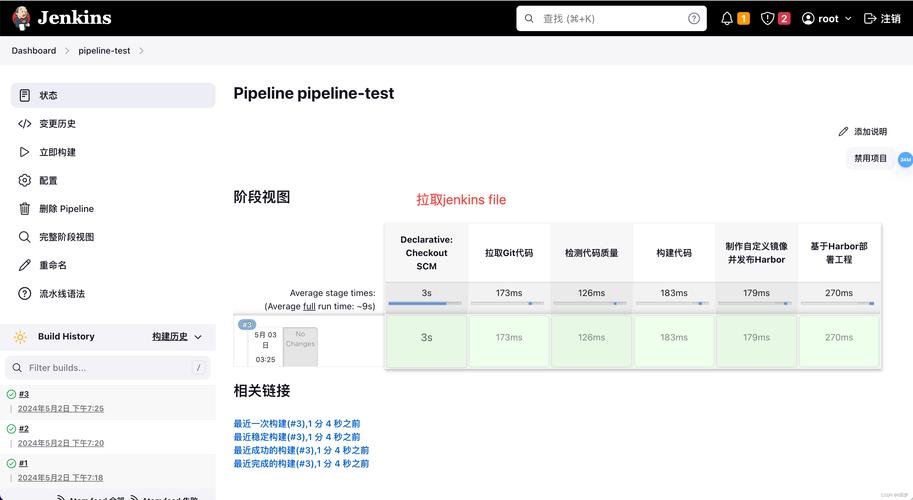Open 流水线语法 sidebar item

(x=113, y=293)
